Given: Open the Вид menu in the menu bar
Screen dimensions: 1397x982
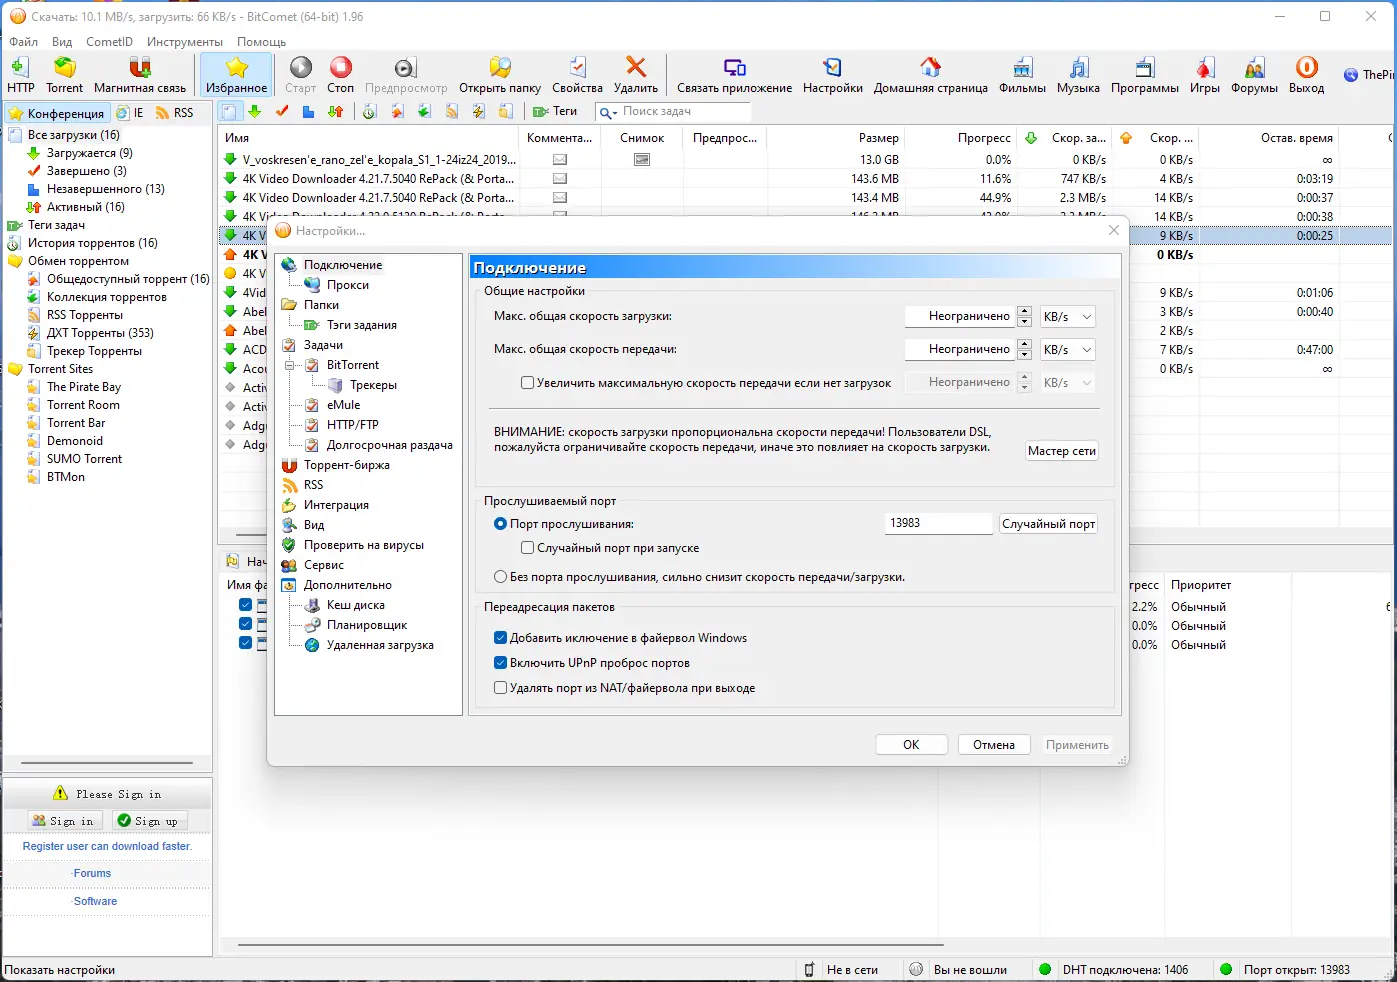Looking at the screenshot, I should click(x=62, y=42).
